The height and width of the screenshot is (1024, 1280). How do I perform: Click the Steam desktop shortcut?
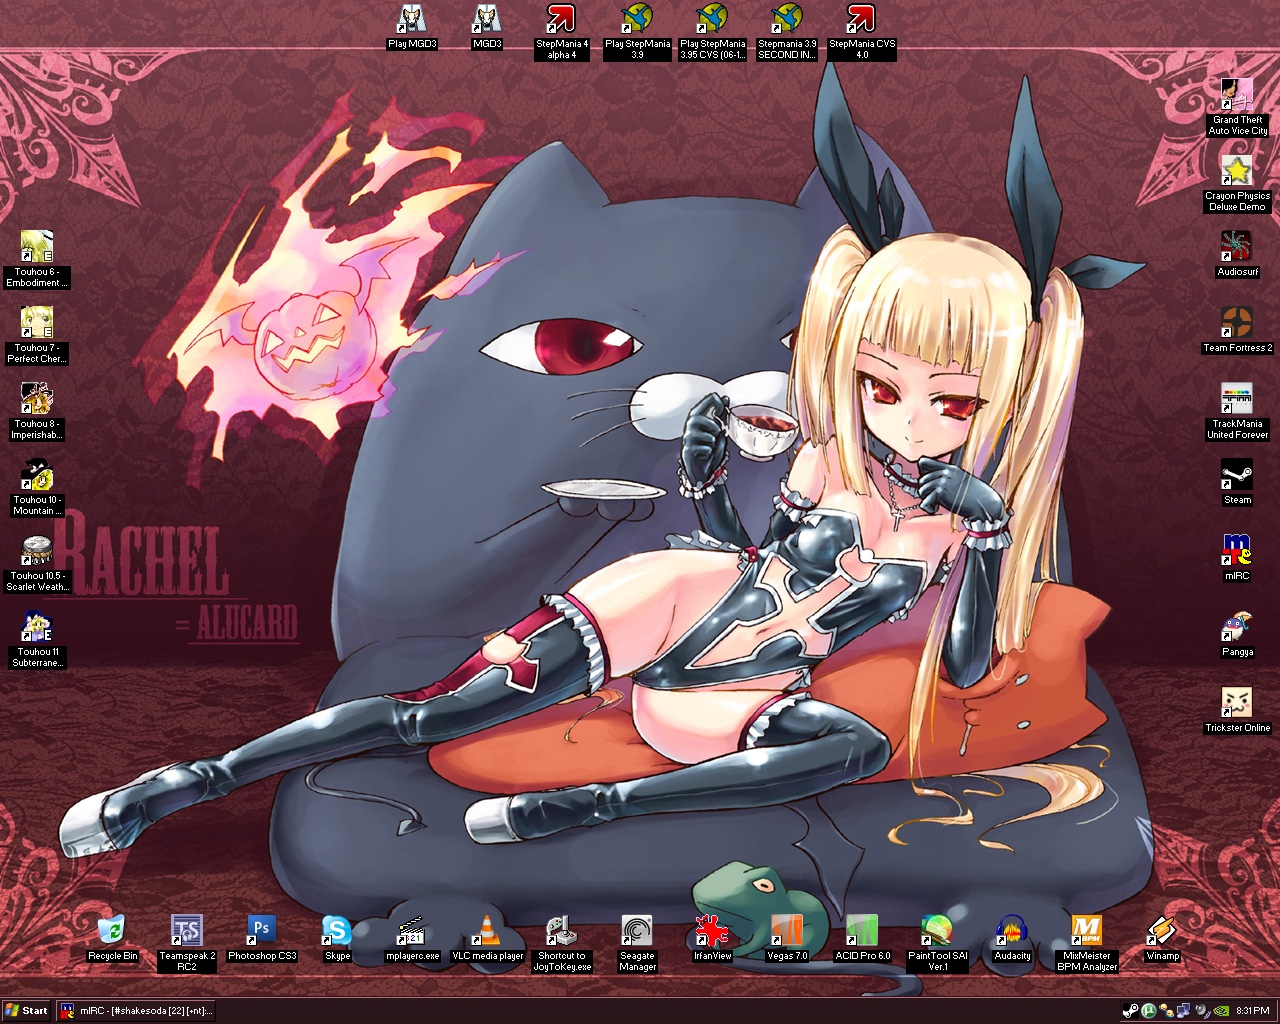click(1237, 475)
